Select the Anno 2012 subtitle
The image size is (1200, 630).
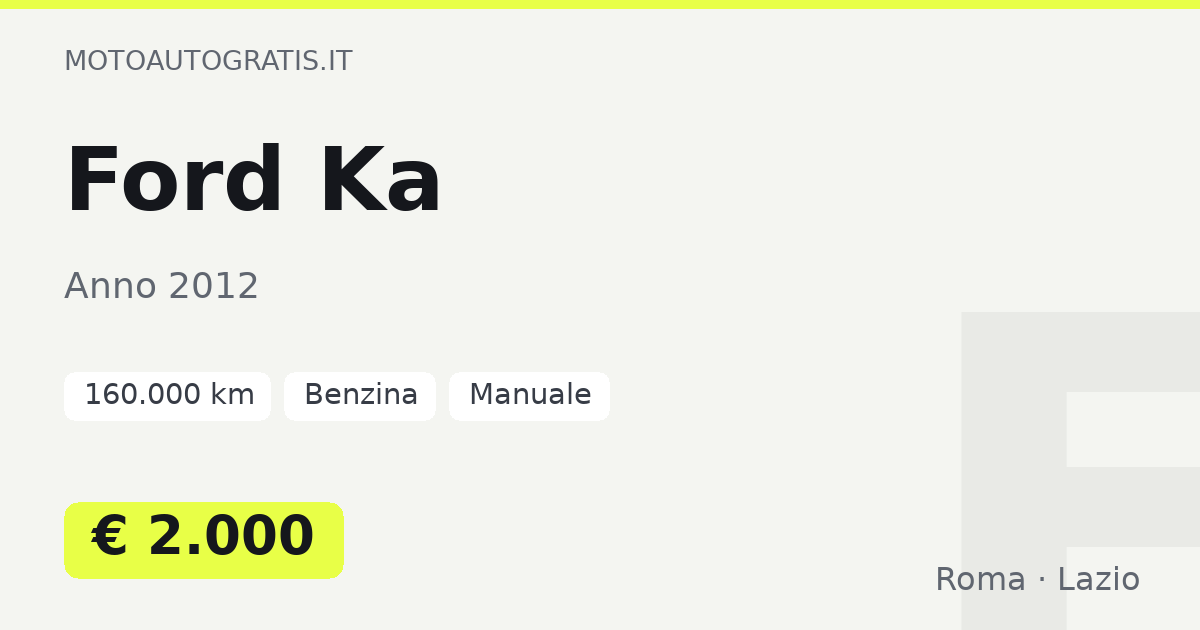coord(161,287)
